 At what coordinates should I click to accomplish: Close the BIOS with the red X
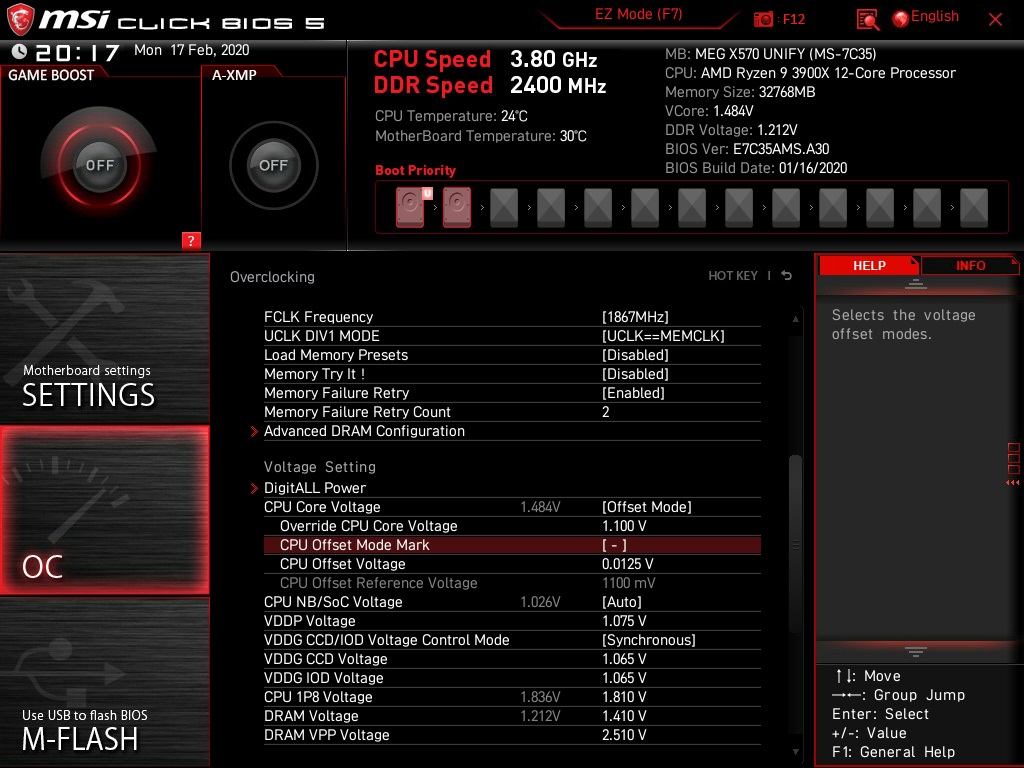pos(995,20)
